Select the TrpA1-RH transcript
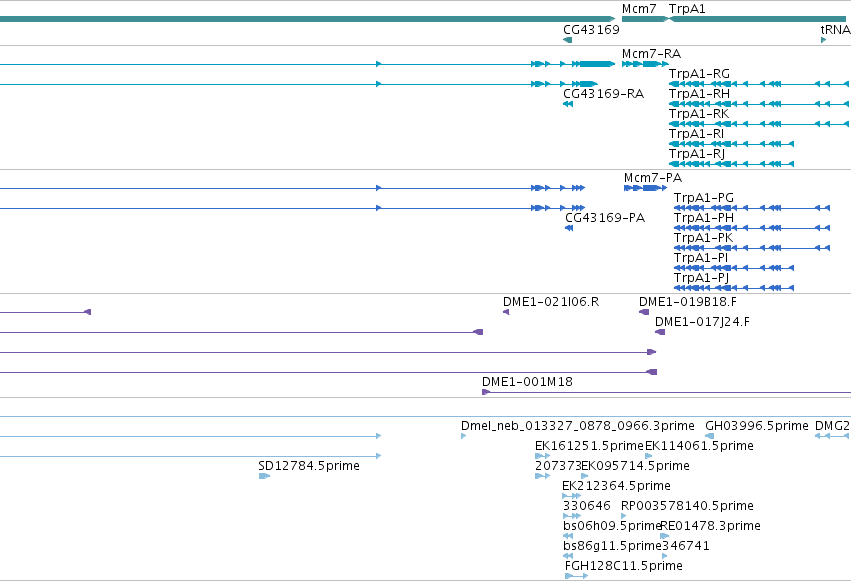 (759, 104)
